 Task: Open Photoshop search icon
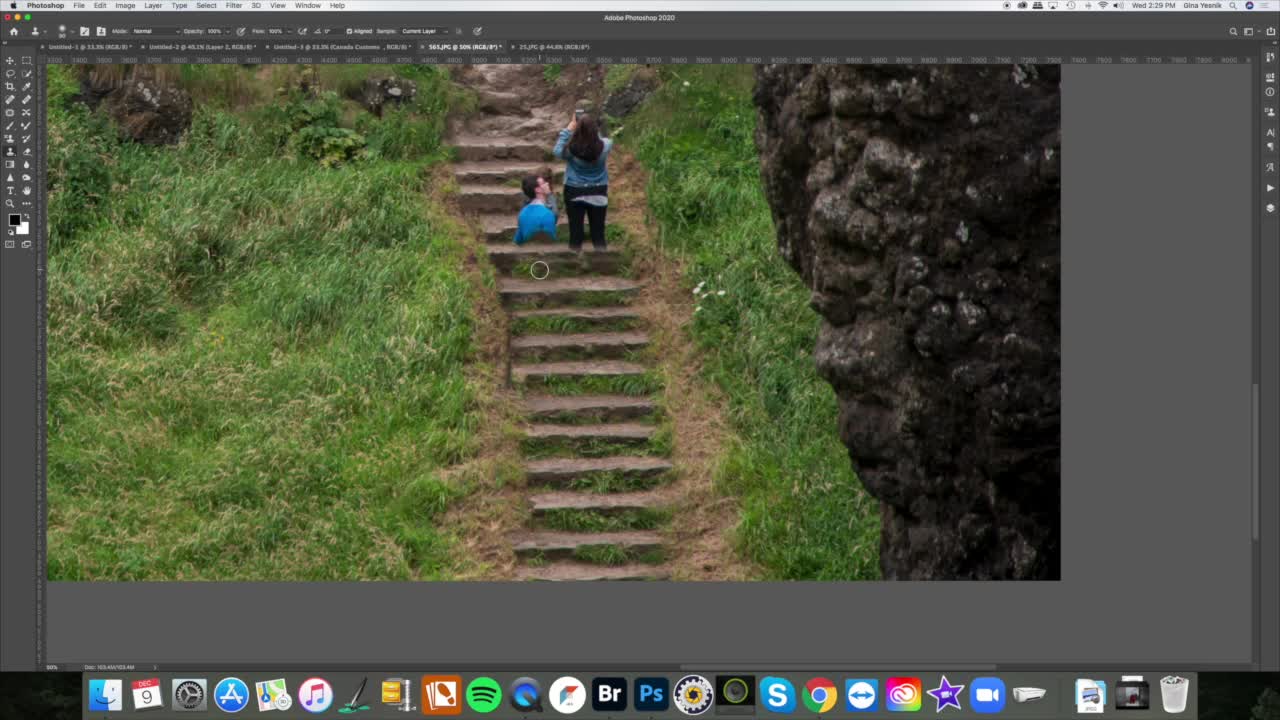1233,31
